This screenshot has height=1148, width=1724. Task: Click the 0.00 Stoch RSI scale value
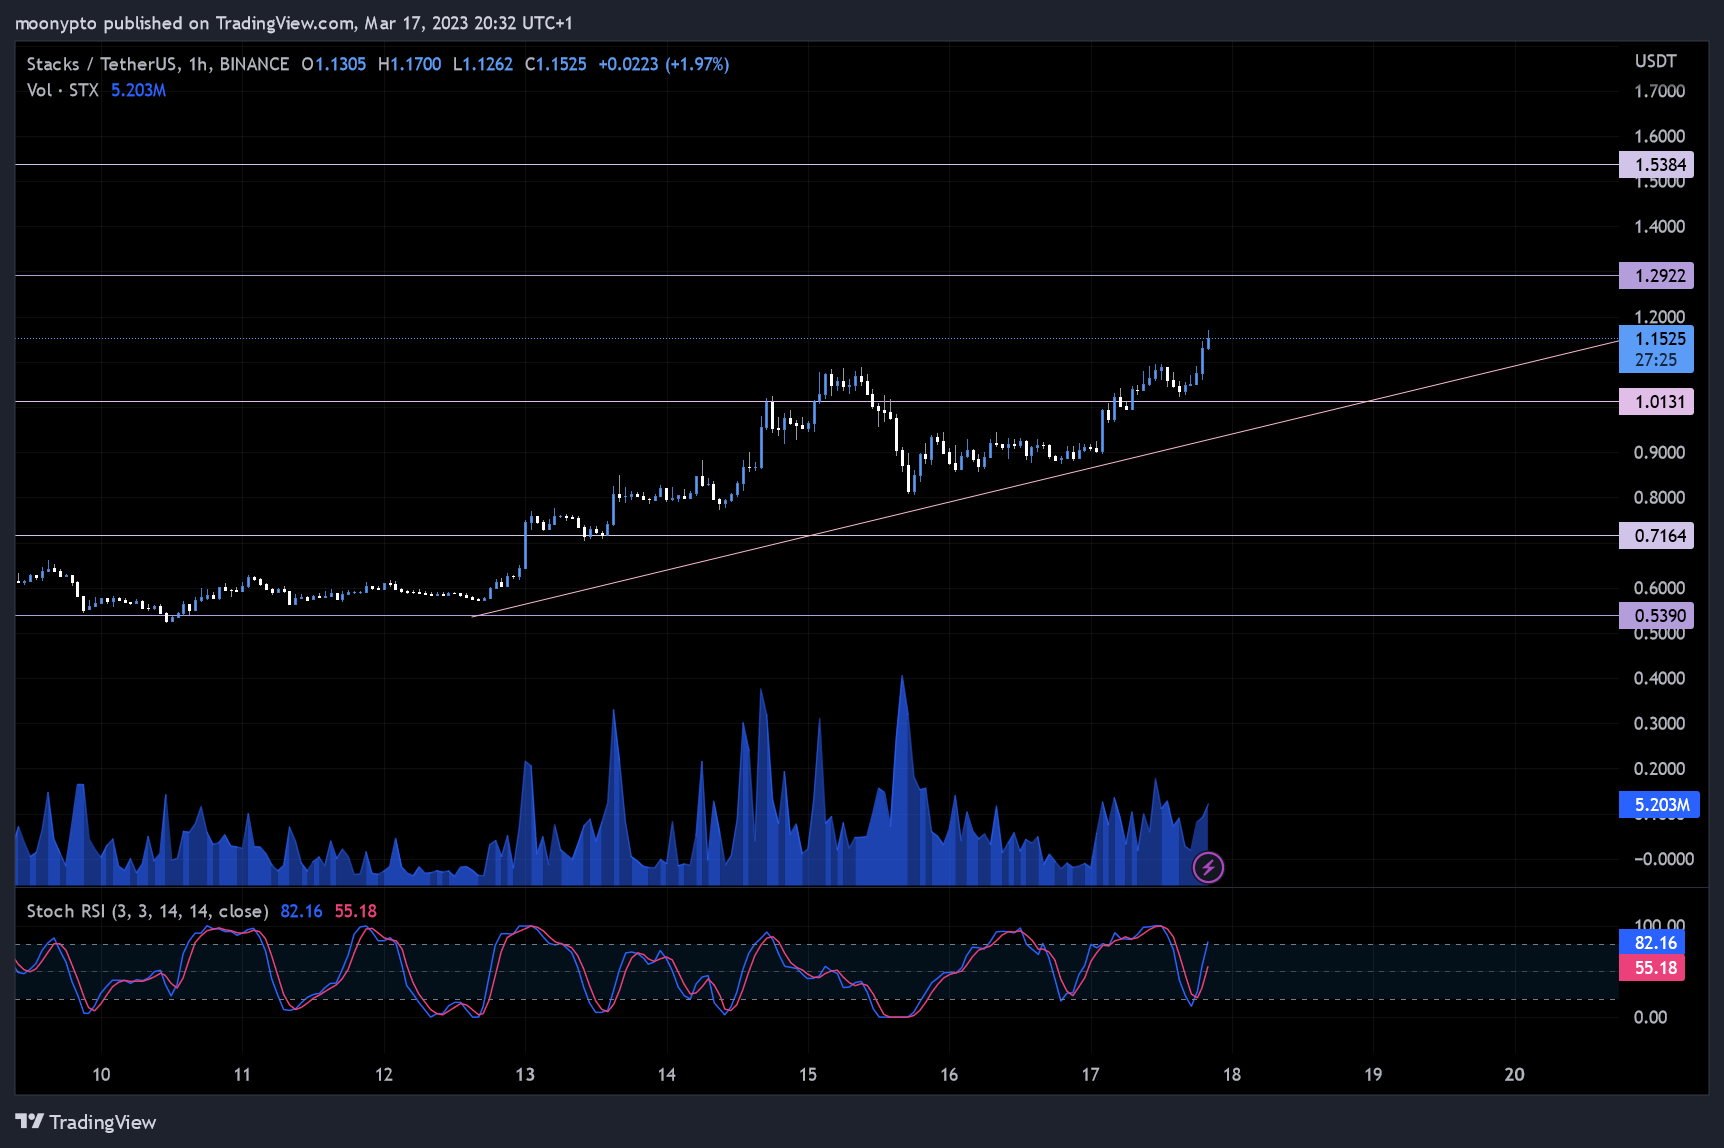(x=1650, y=1017)
